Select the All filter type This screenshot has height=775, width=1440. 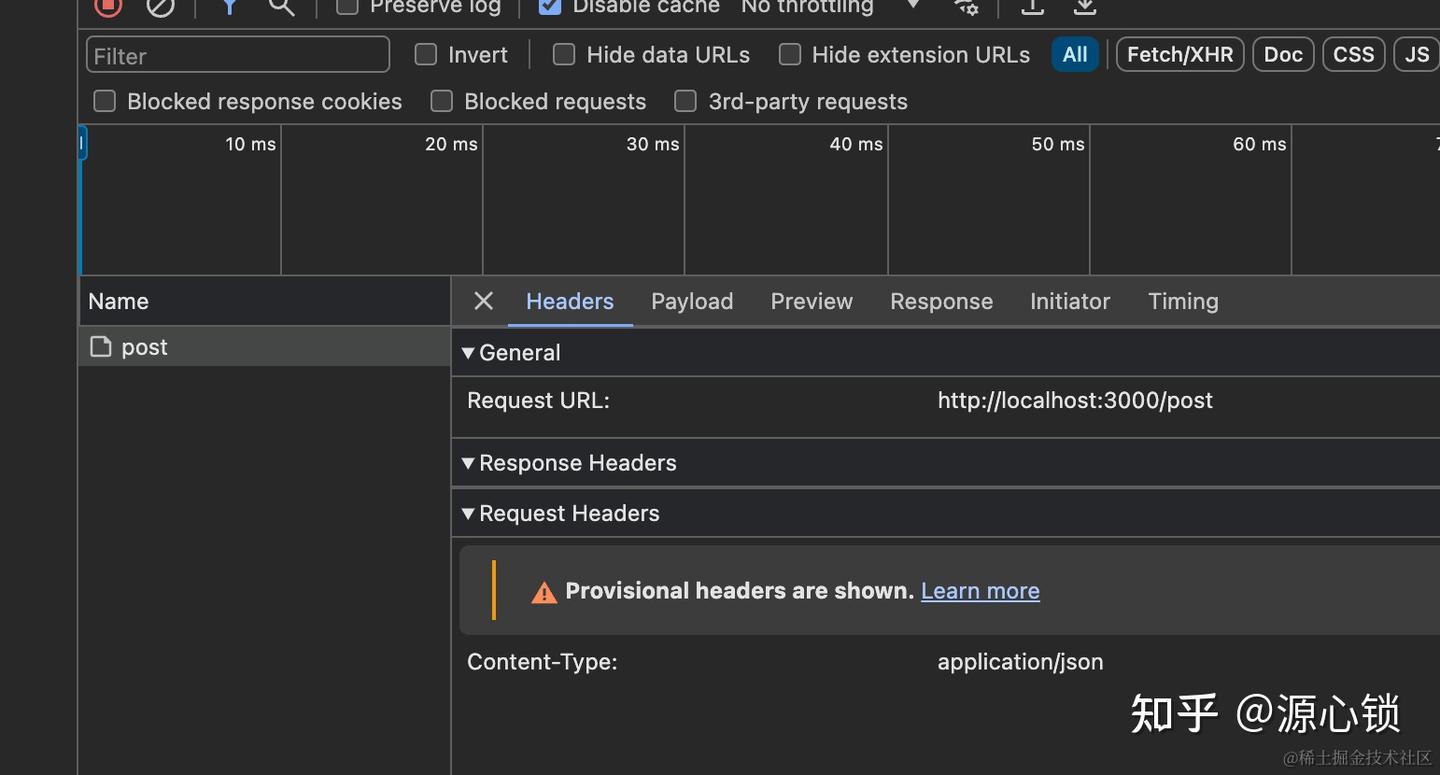(x=1075, y=55)
